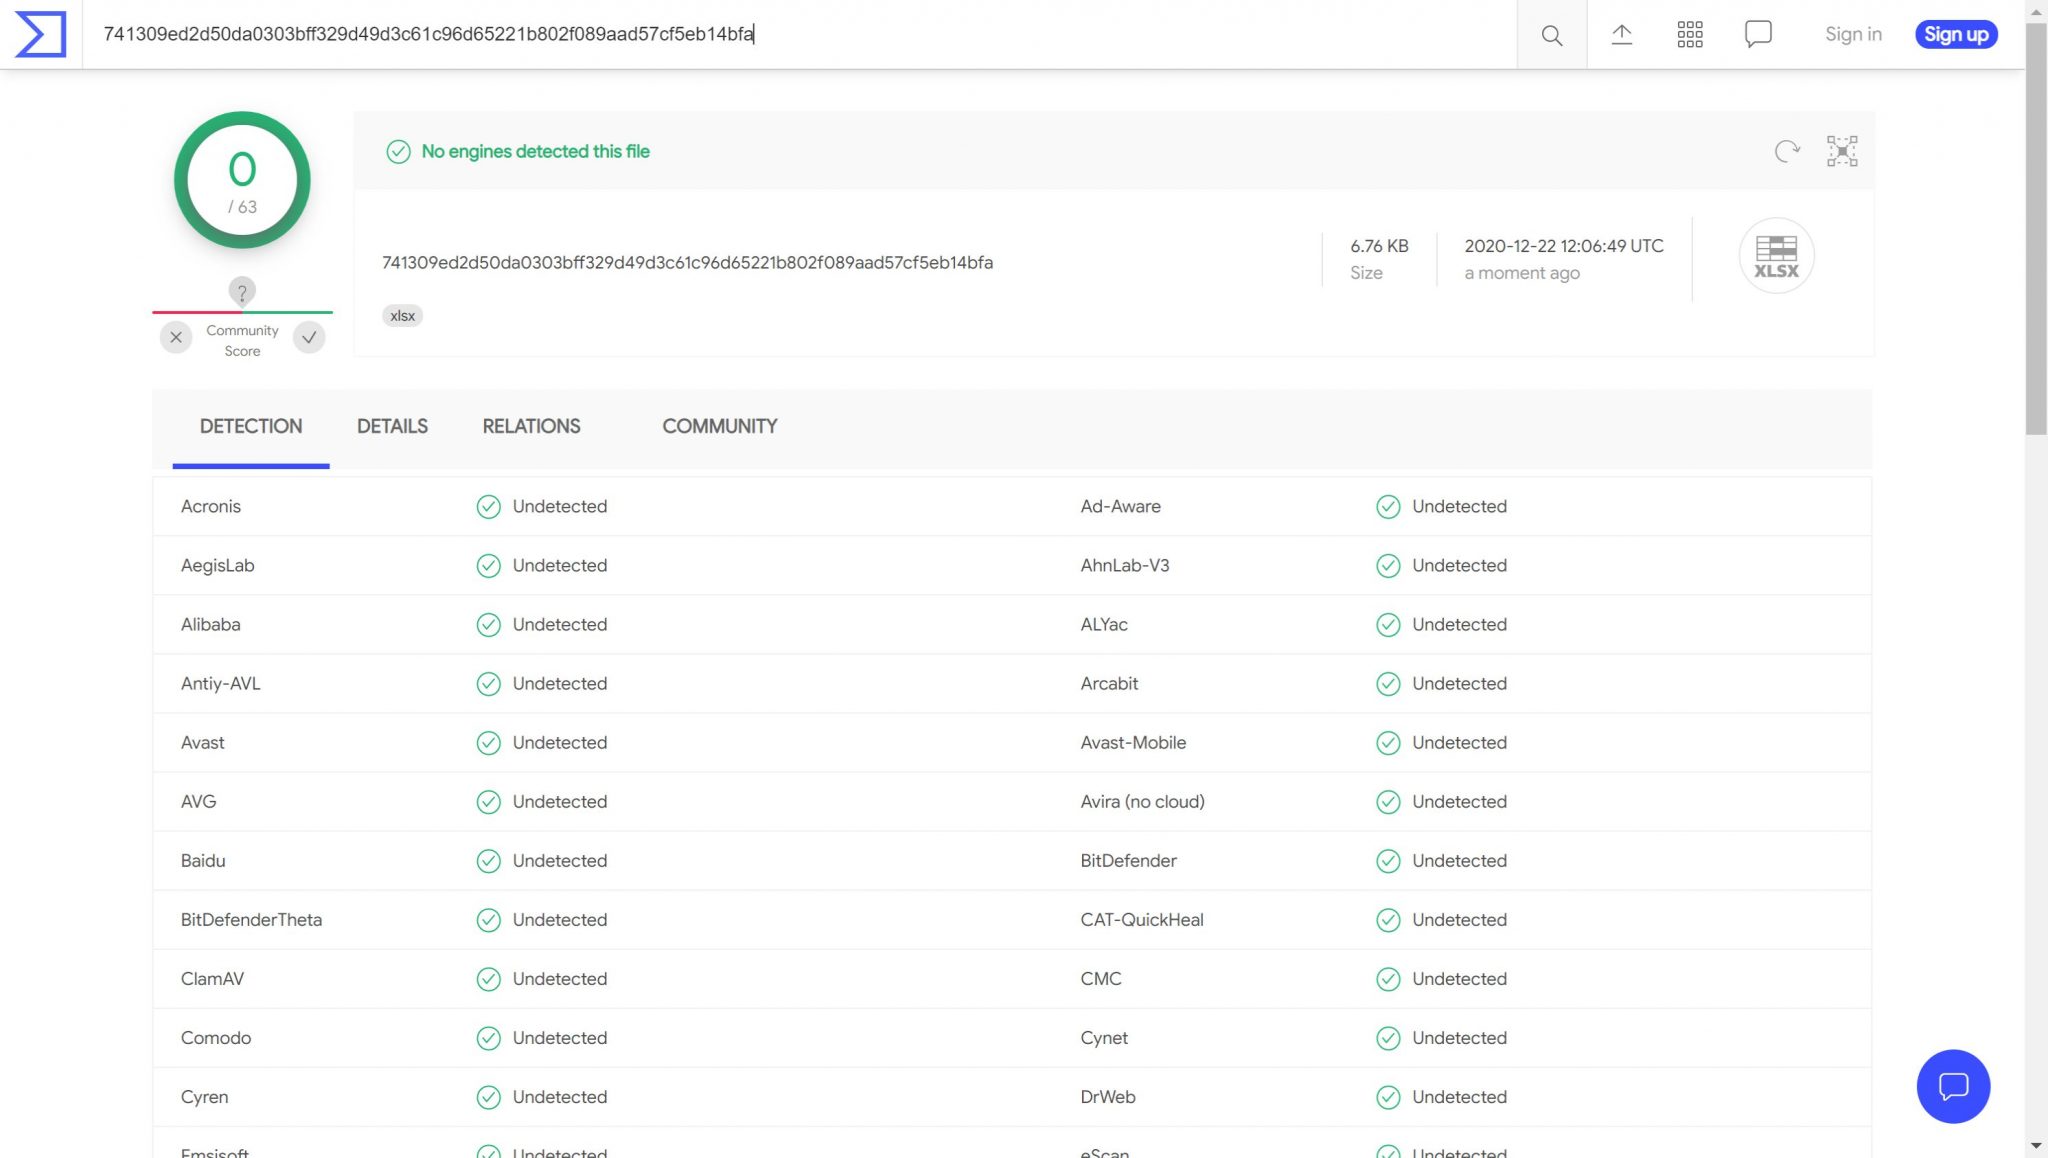
Task: Click the CMC engine name
Action: point(1100,978)
